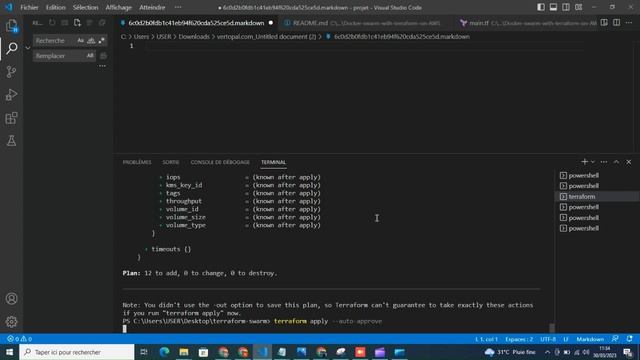Image resolution: width=640 pixels, height=360 pixels.
Task: Open title bar overflow menu ellipsis
Action: 178,7
